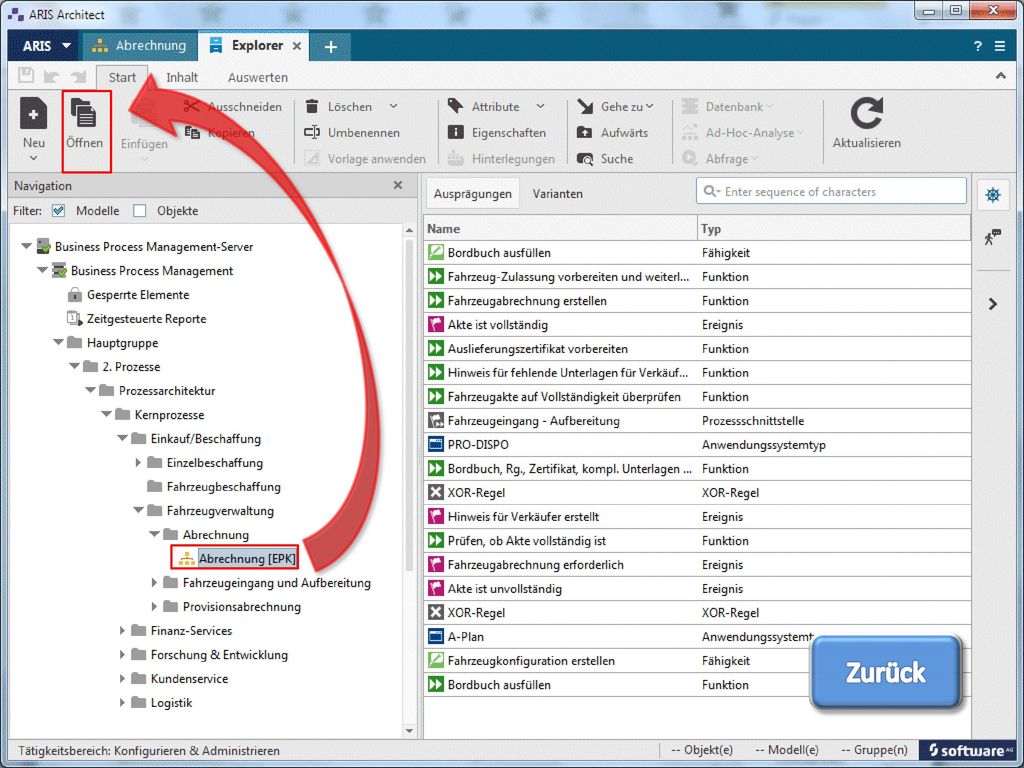Click the Aktualisieren refresh icon
The height and width of the screenshot is (768, 1024).
[x=867, y=113]
